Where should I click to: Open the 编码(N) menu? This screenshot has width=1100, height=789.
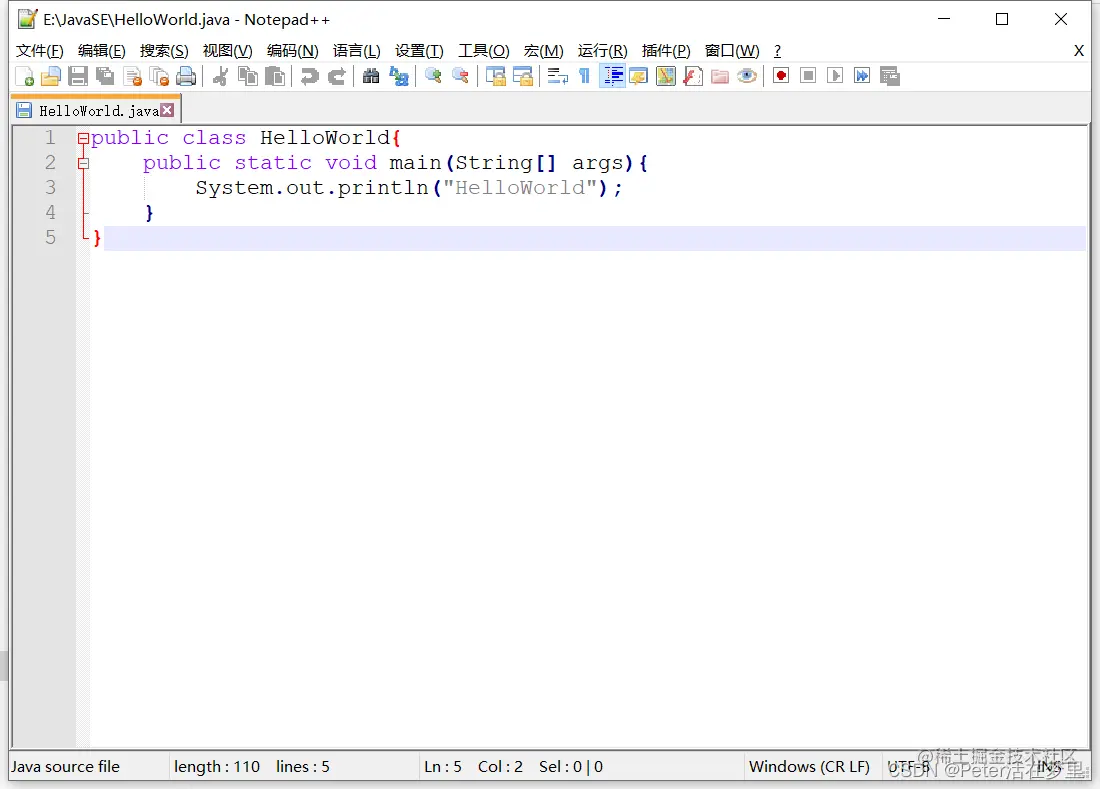(293, 50)
